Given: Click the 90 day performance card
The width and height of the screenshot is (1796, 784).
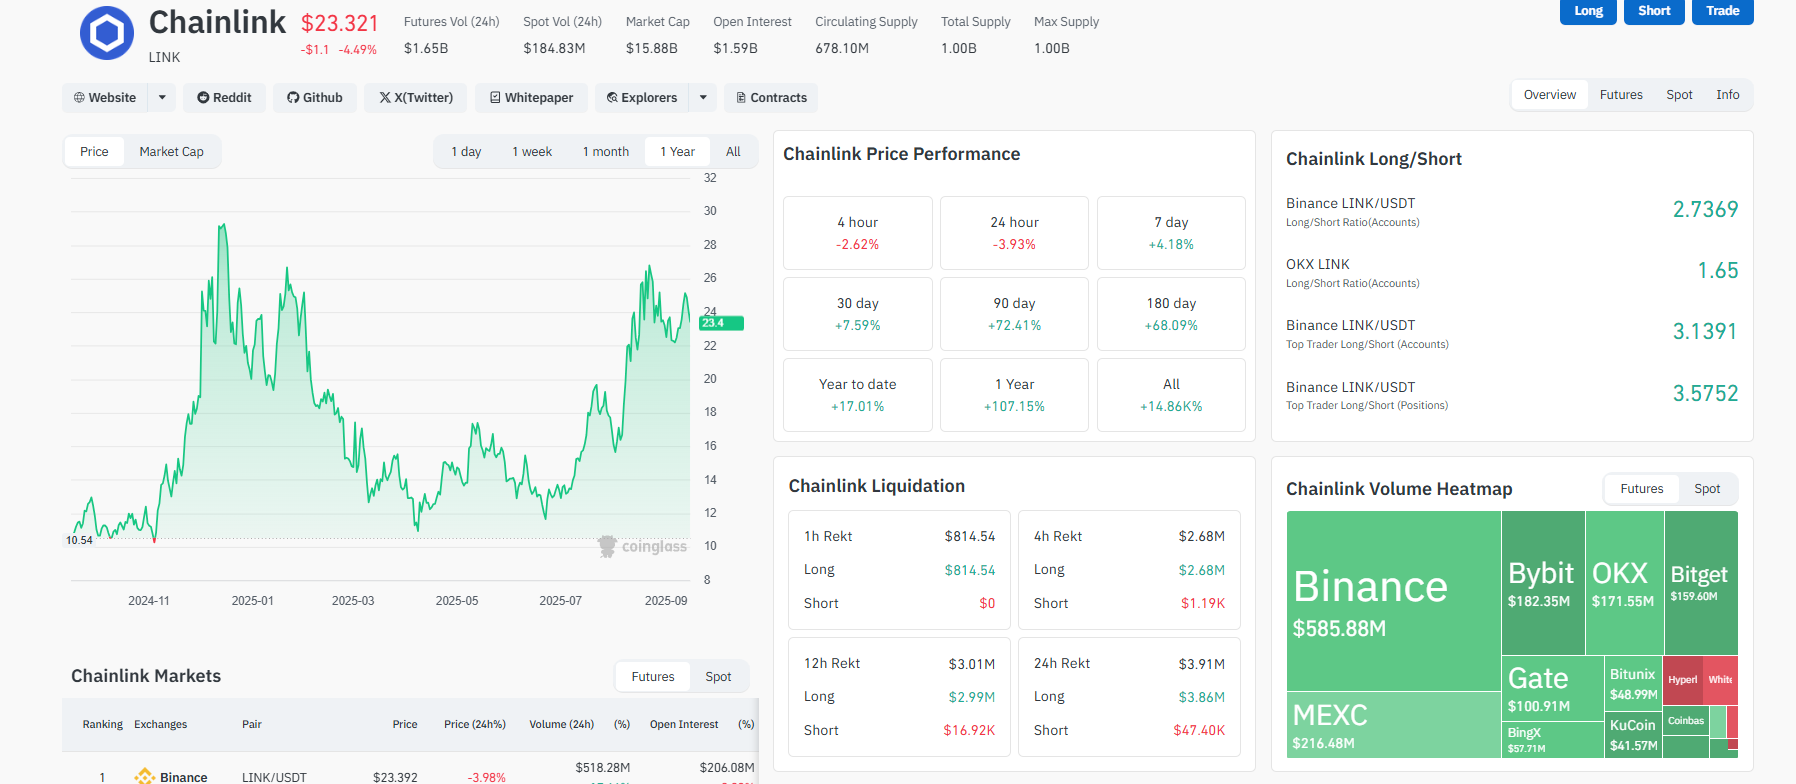Looking at the screenshot, I should [x=1014, y=314].
